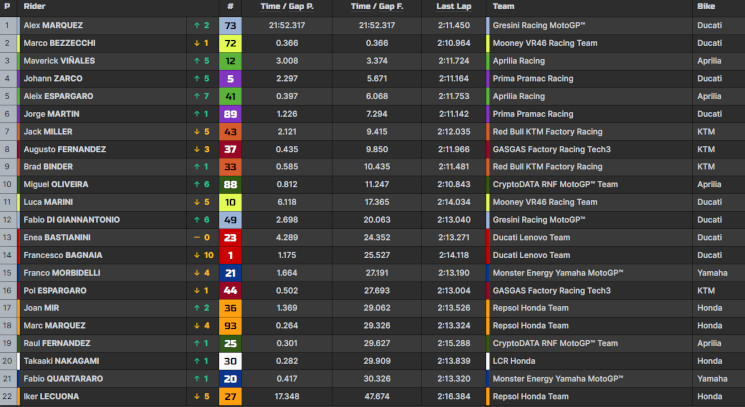The image size is (745, 407).
Task: Click the Team column header
Action: 504,7
